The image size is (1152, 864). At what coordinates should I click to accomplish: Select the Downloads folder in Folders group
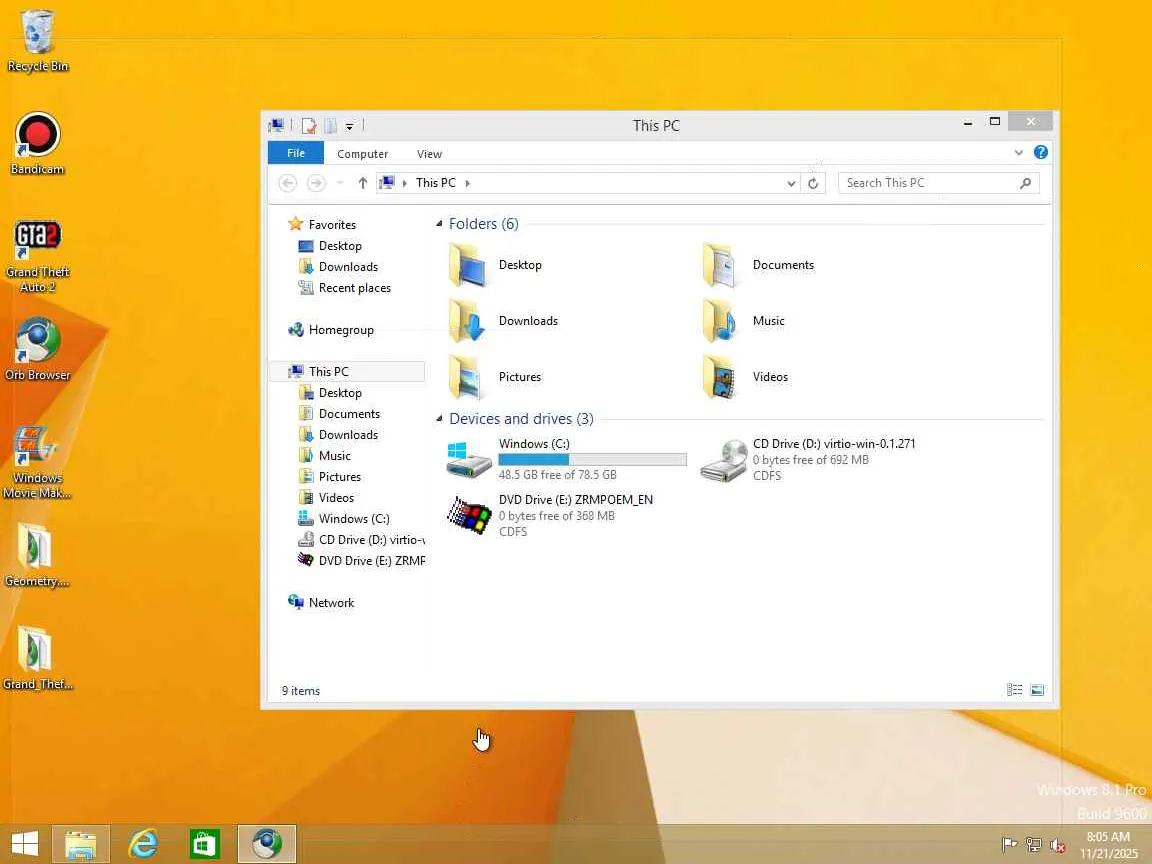[x=504, y=321]
